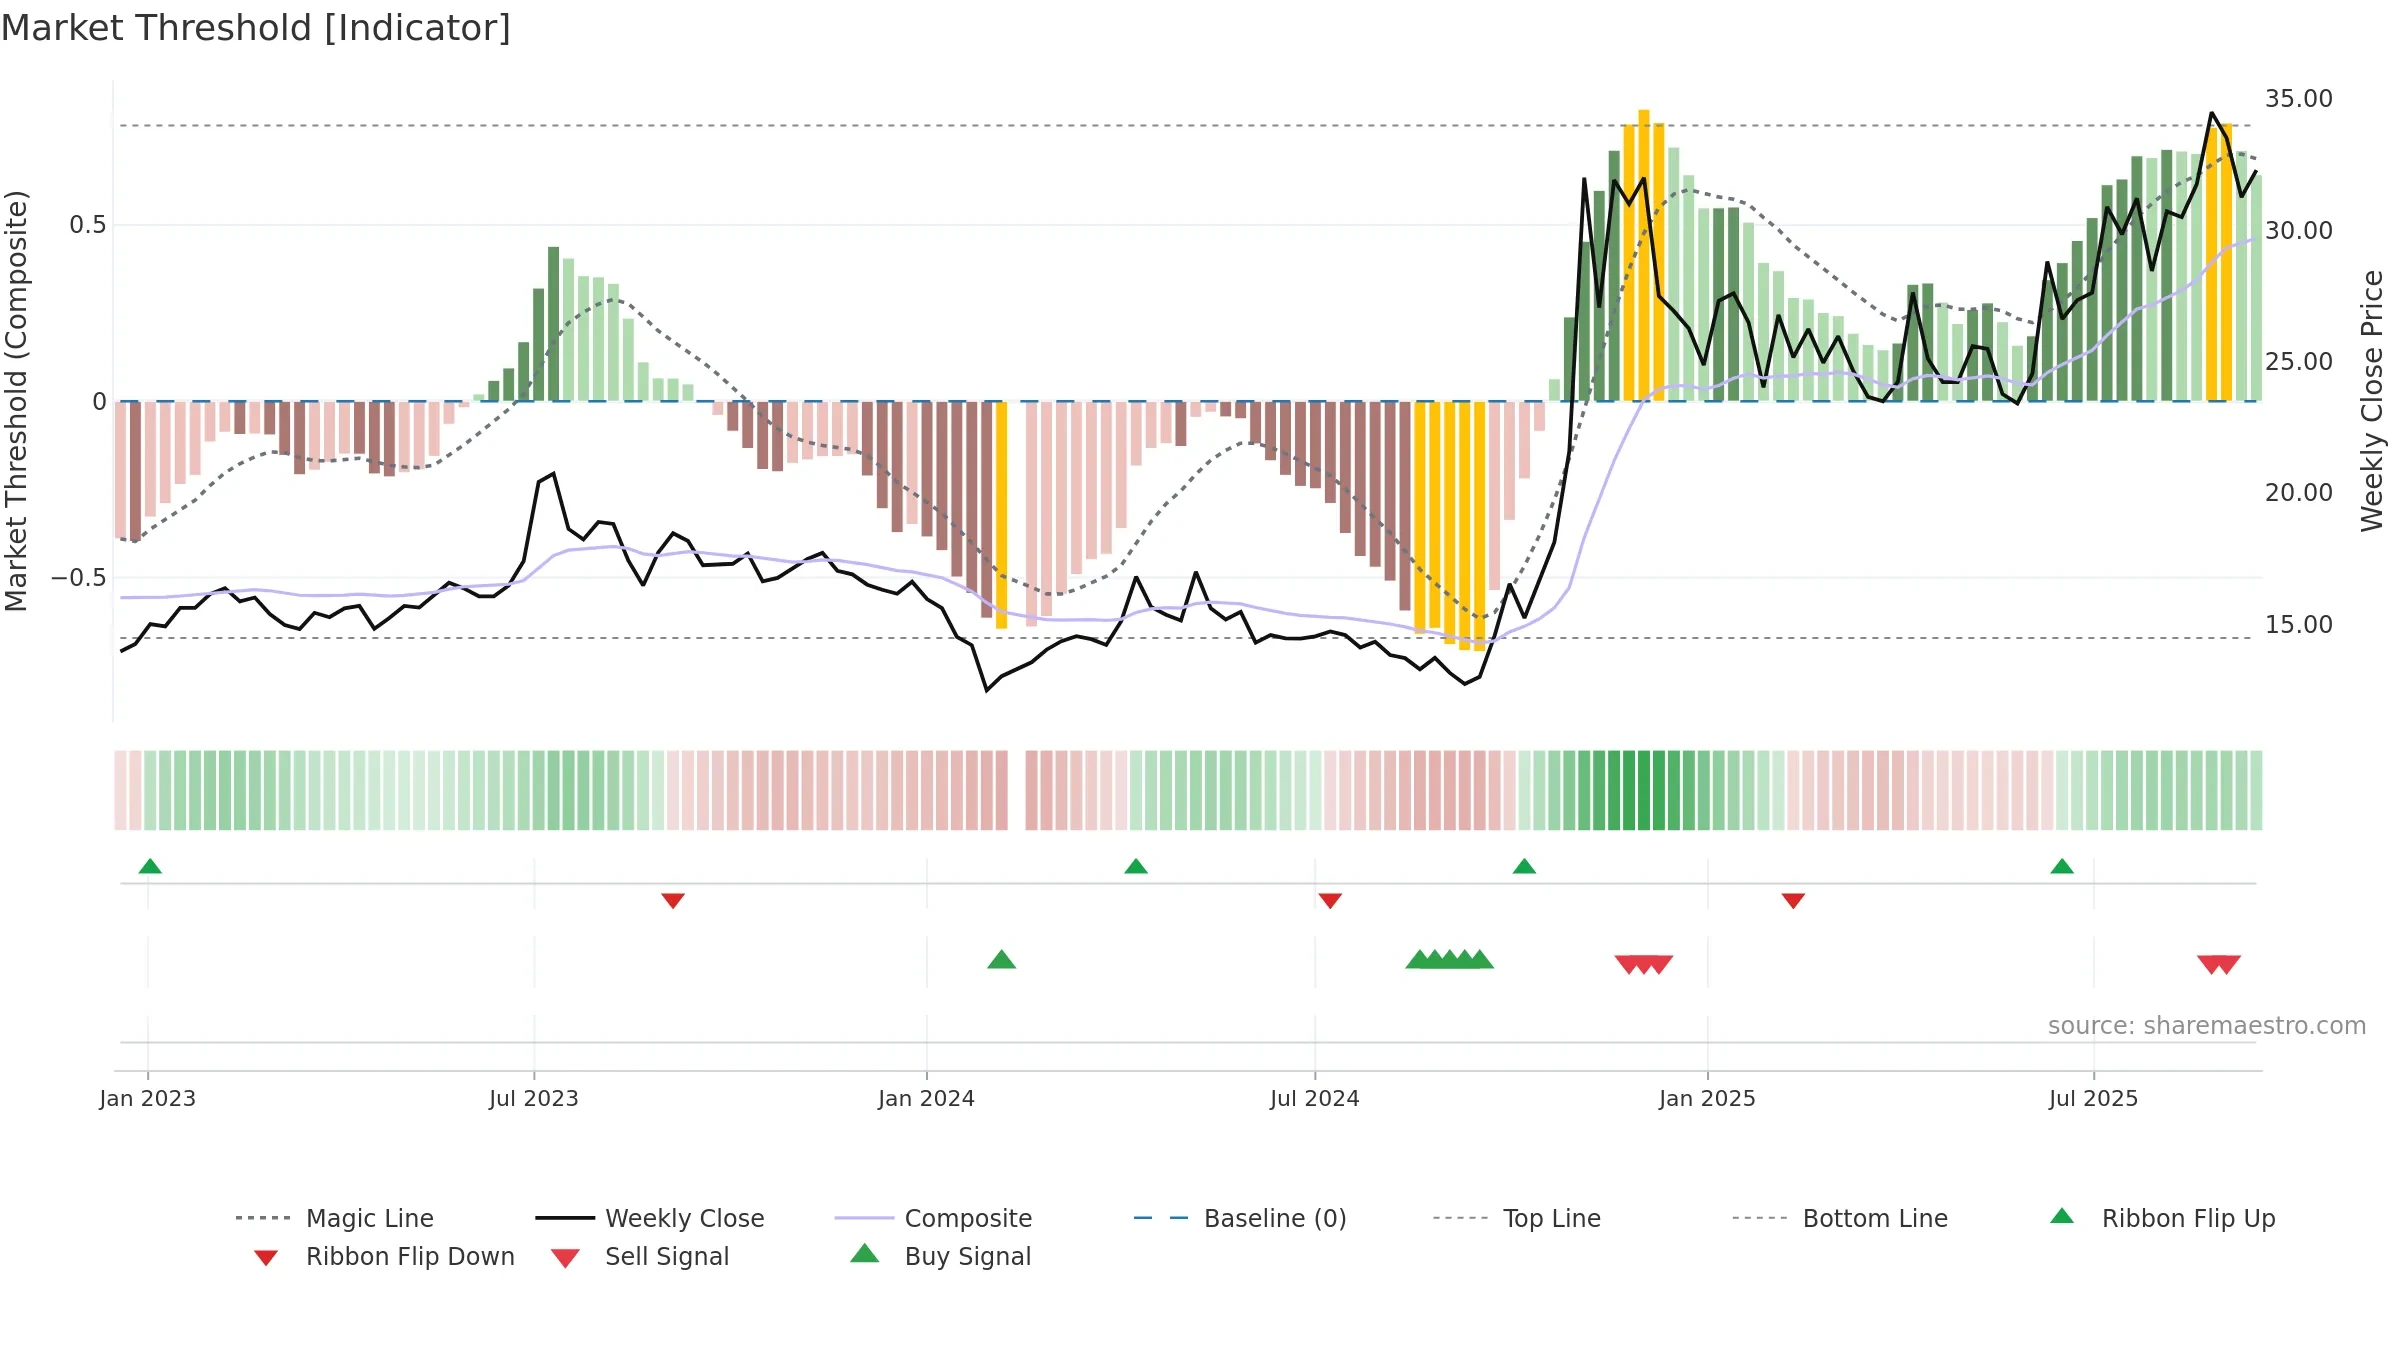
Task: Toggle the Sell Signal legend entry
Action: click(x=640, y=1256)
